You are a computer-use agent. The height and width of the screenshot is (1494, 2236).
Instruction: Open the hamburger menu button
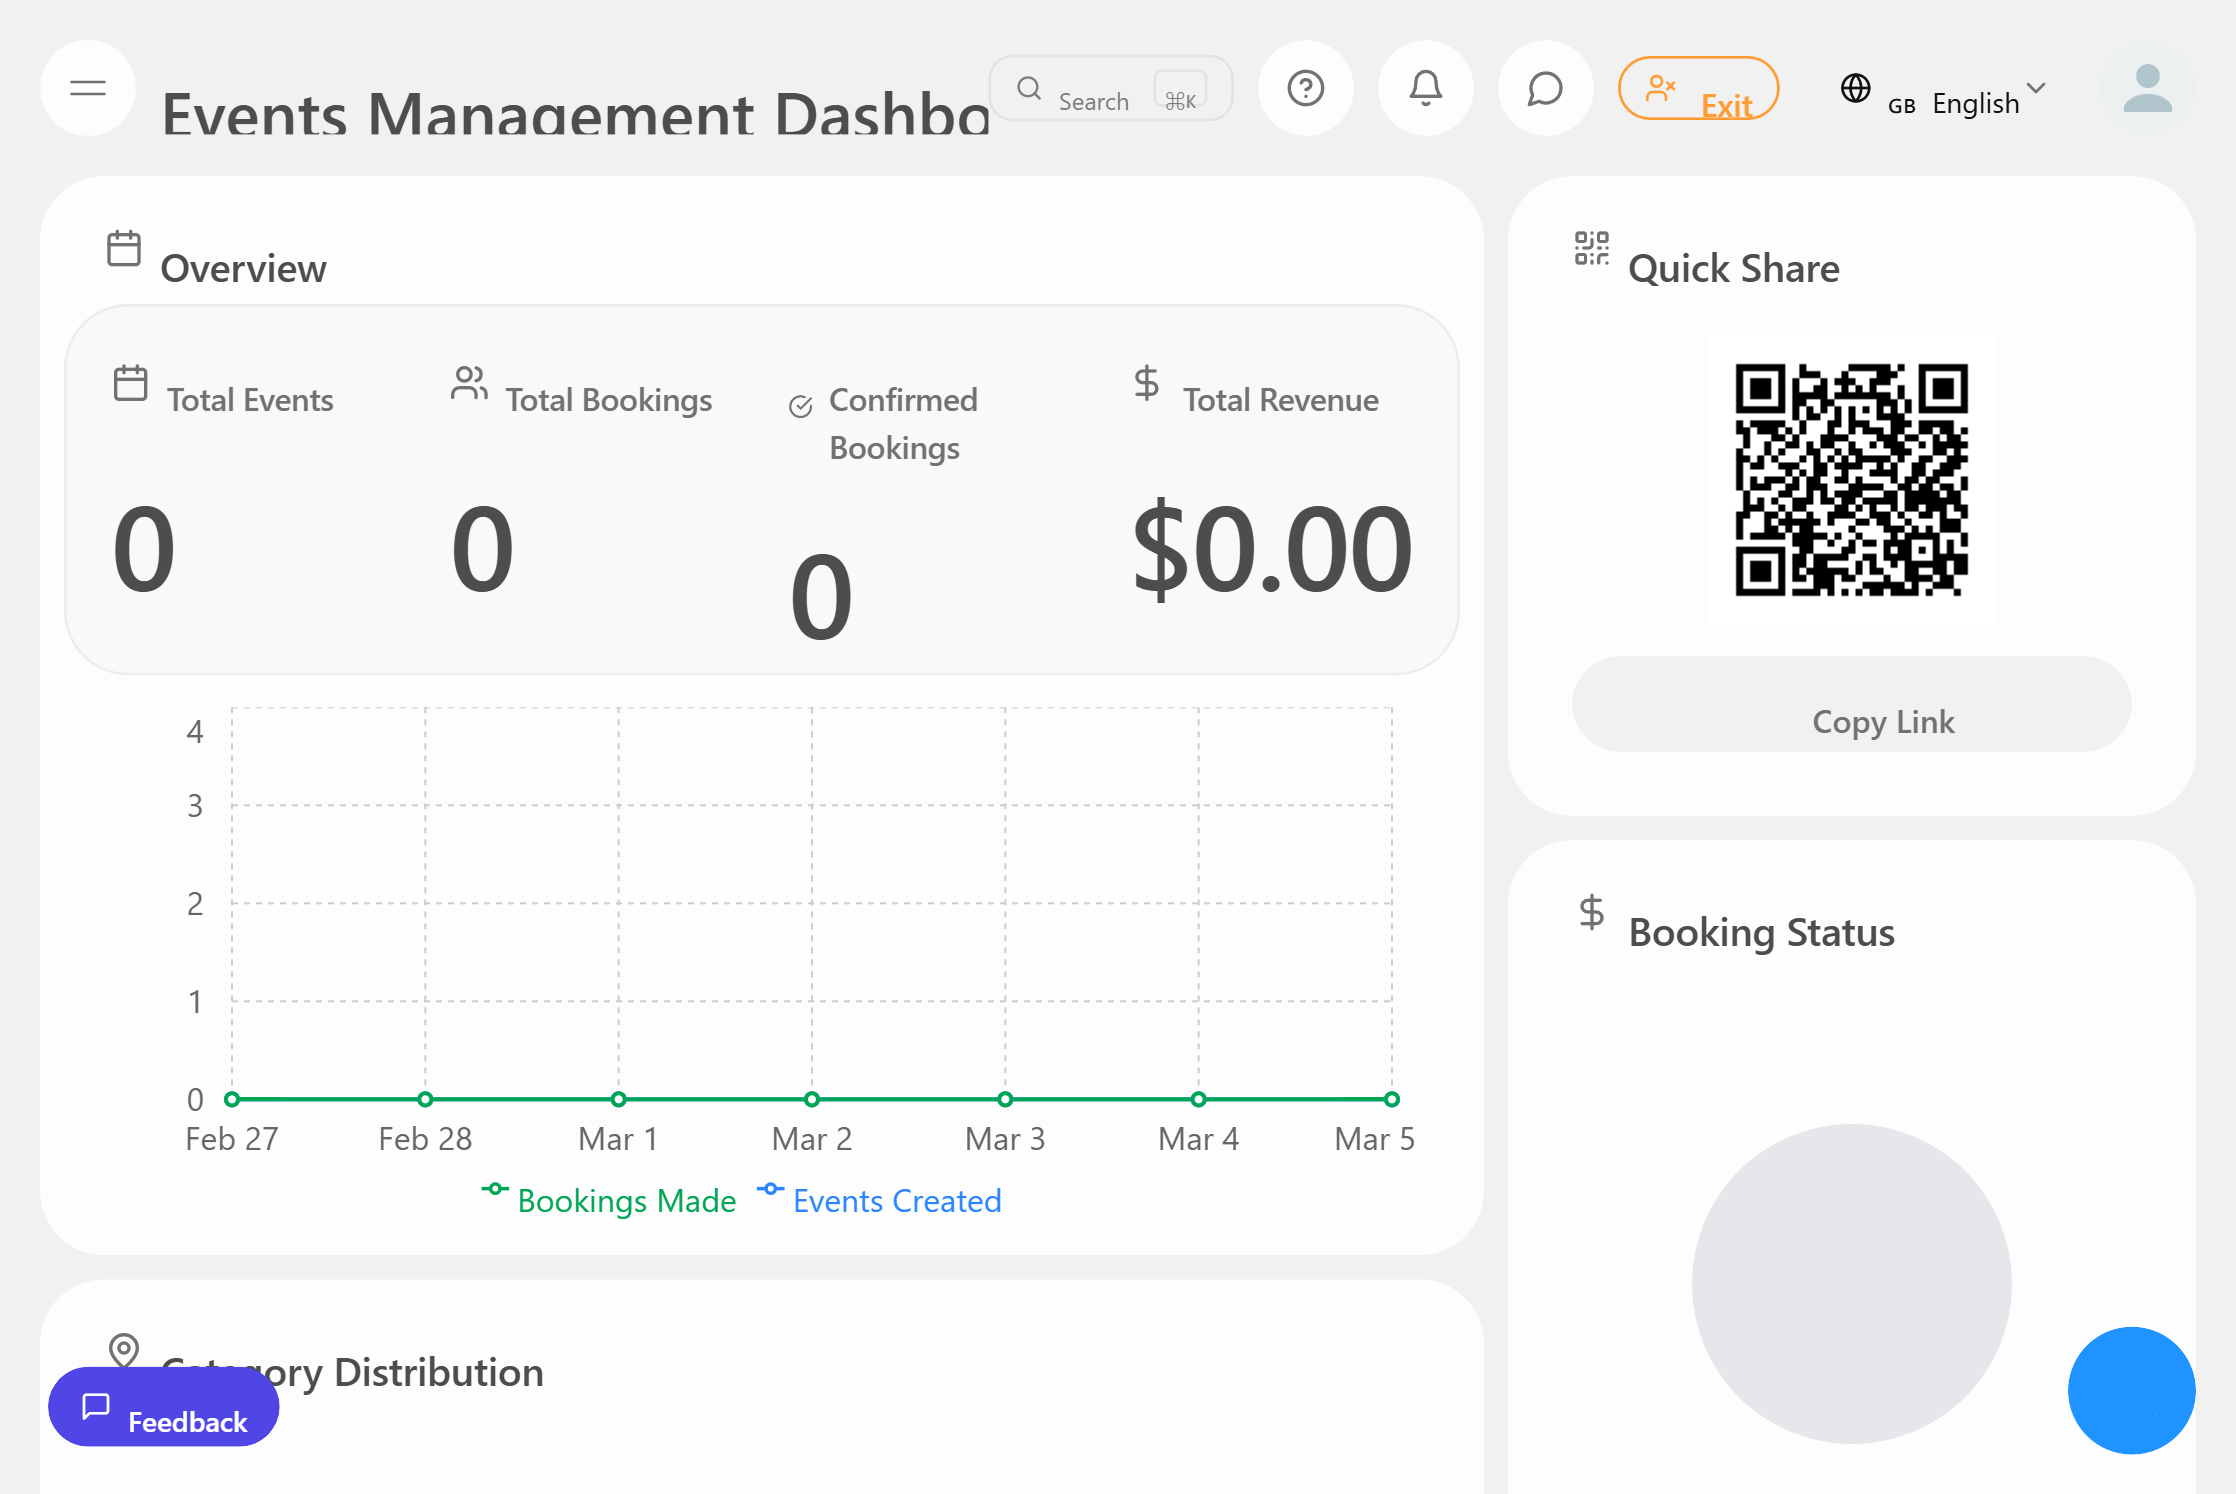tap(88, 88)
